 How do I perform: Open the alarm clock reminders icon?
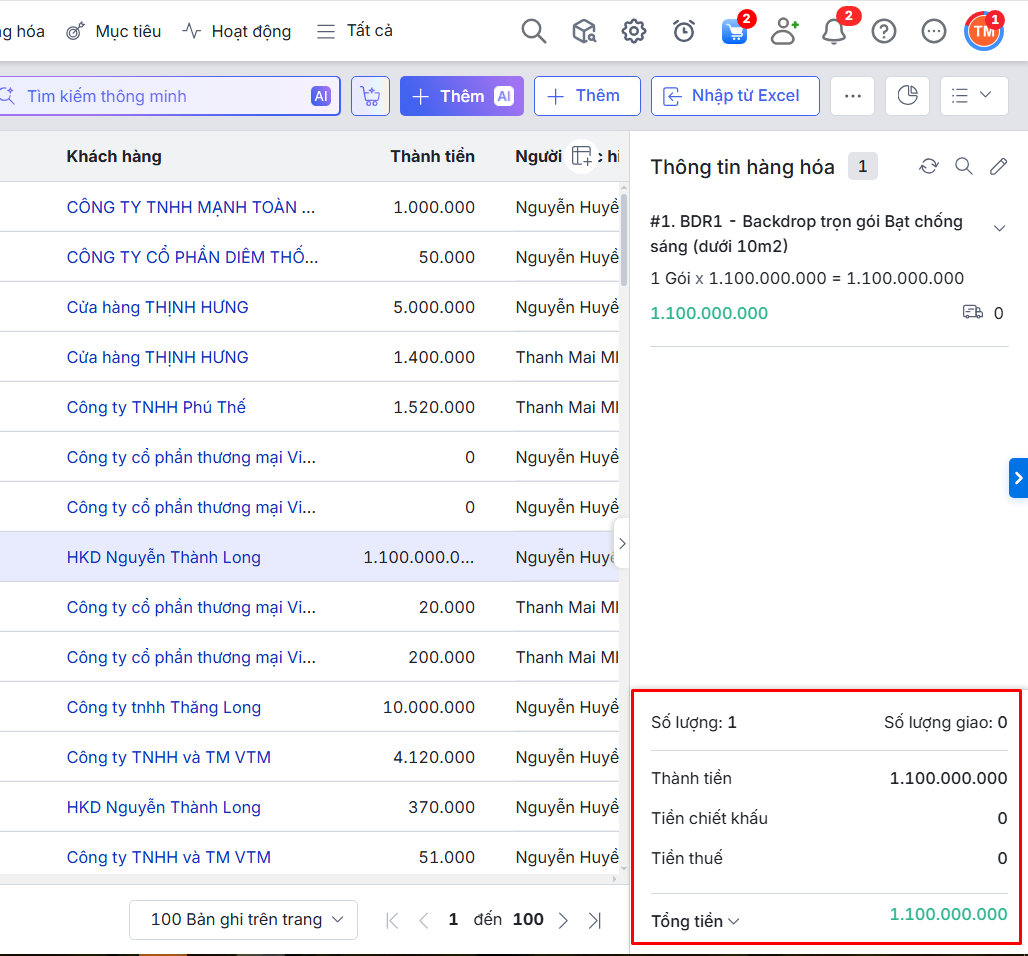coord(684,31)
